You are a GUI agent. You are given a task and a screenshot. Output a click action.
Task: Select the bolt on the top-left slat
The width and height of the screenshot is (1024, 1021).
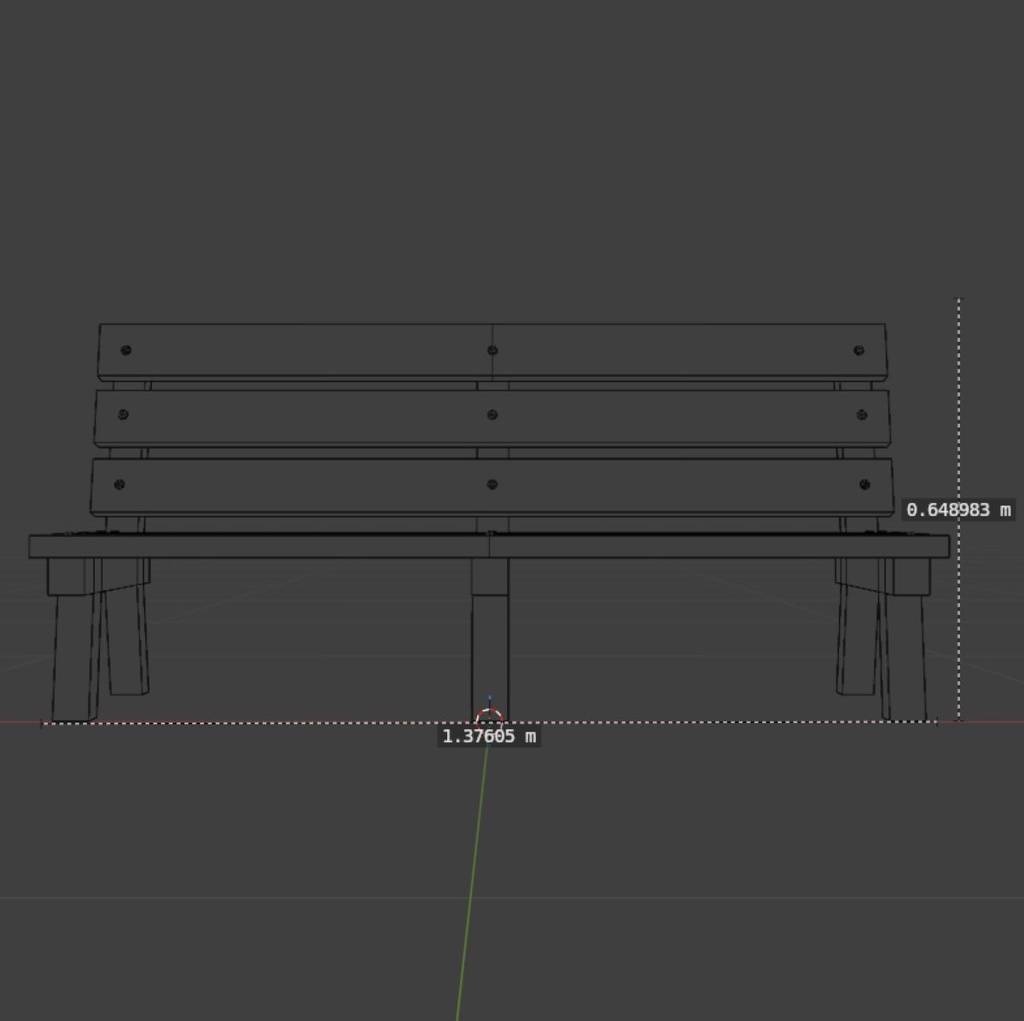pyautogui.click(x=124, y=350)
